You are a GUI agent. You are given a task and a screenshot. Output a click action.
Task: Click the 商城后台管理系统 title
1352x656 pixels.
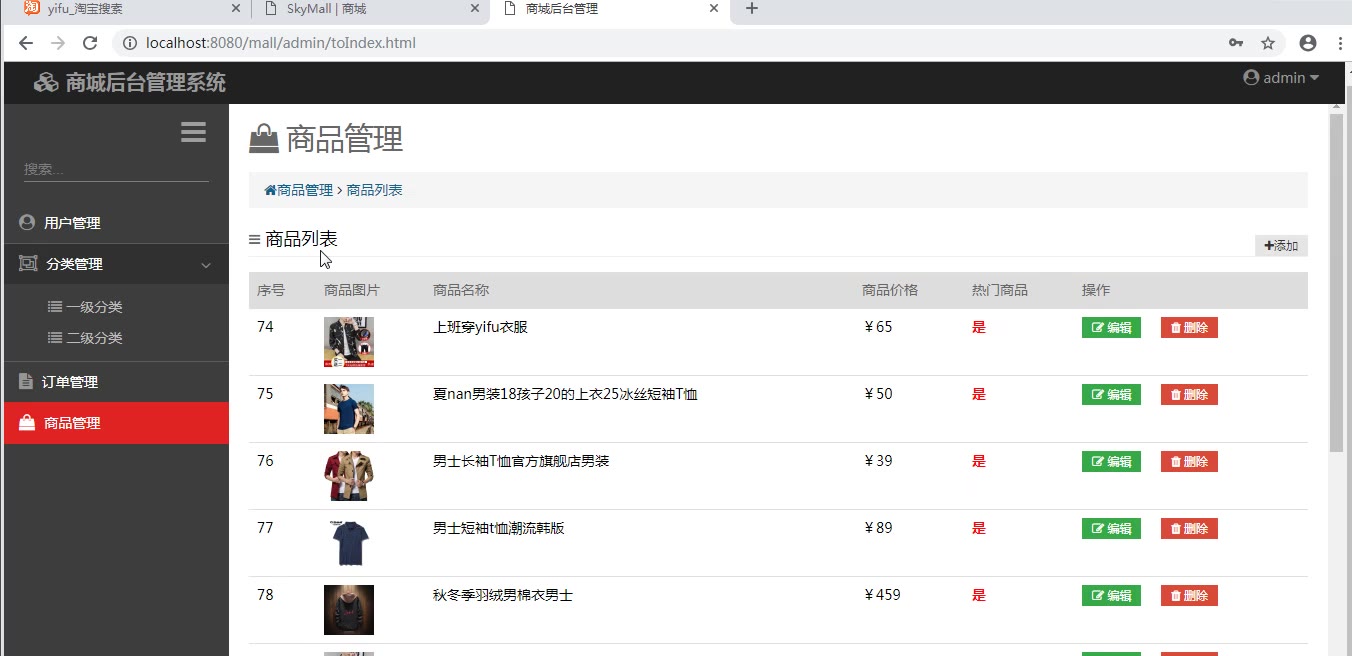coord(146,83)
